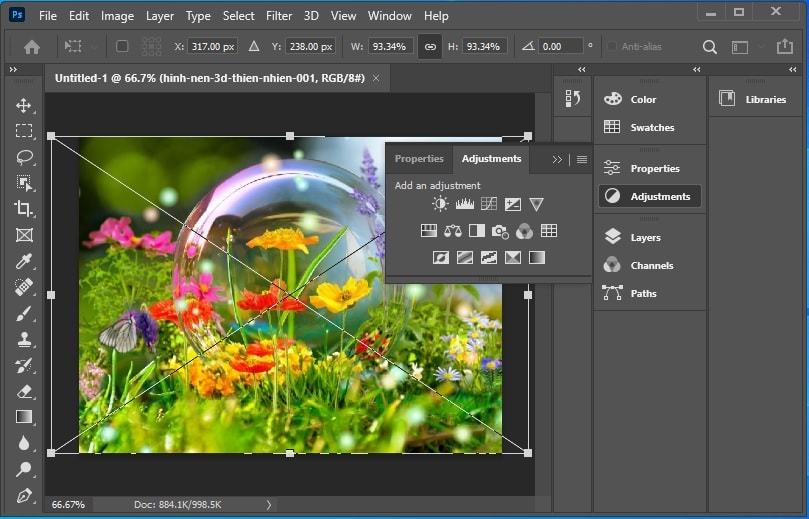The width and height of the screenshot is (809, 519).
Task: Select the Move tool
Action: (24, 106)
